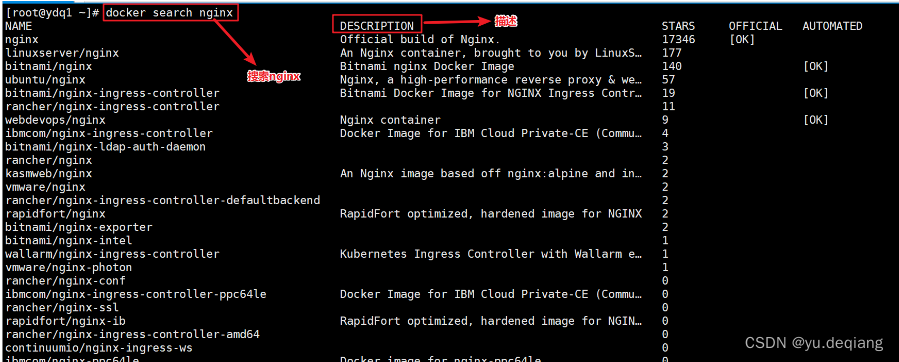The height and width of the screenshot is (362, 899).
Task: Select 'bitnami/nginx-ingress-controller' image name
Action: [112, 93]
